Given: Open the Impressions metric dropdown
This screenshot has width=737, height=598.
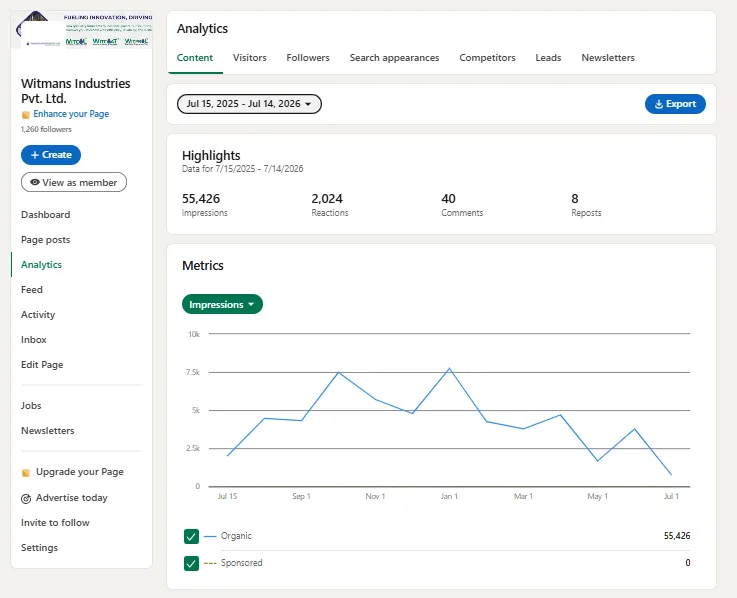Looking at the screenshot, I should pos(222,304).
